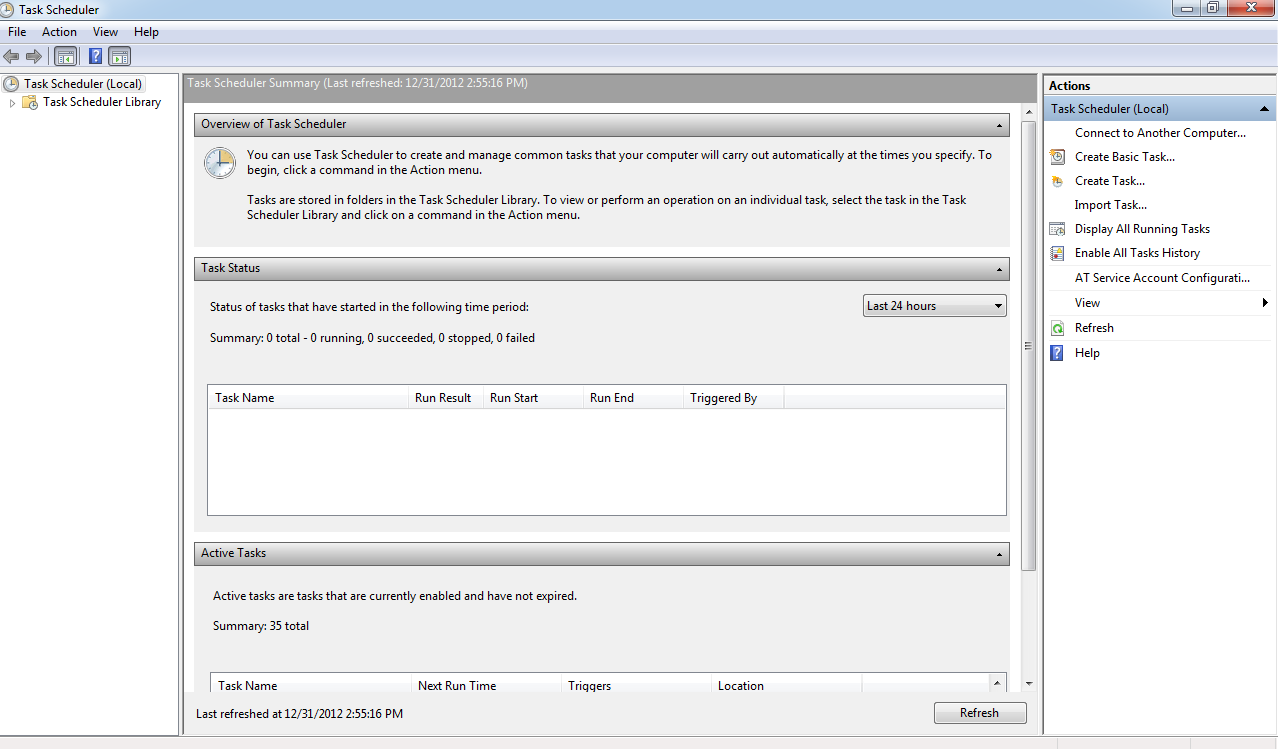Toggle Show/Hide Action Pane toolbar icon
The width and height of the screenshot is (1278, 749).
pyautogui.click(x=120, y=56)
